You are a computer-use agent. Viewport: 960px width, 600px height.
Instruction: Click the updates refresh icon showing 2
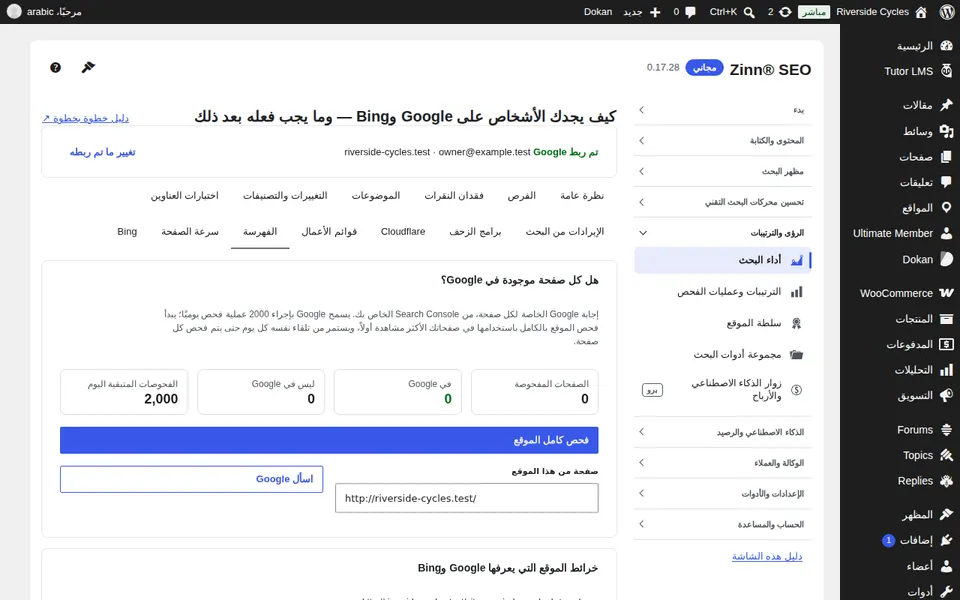click(785, 12)
